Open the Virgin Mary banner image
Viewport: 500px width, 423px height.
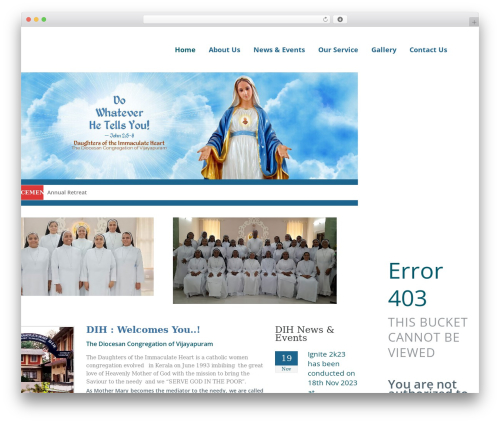pos(189,126)
